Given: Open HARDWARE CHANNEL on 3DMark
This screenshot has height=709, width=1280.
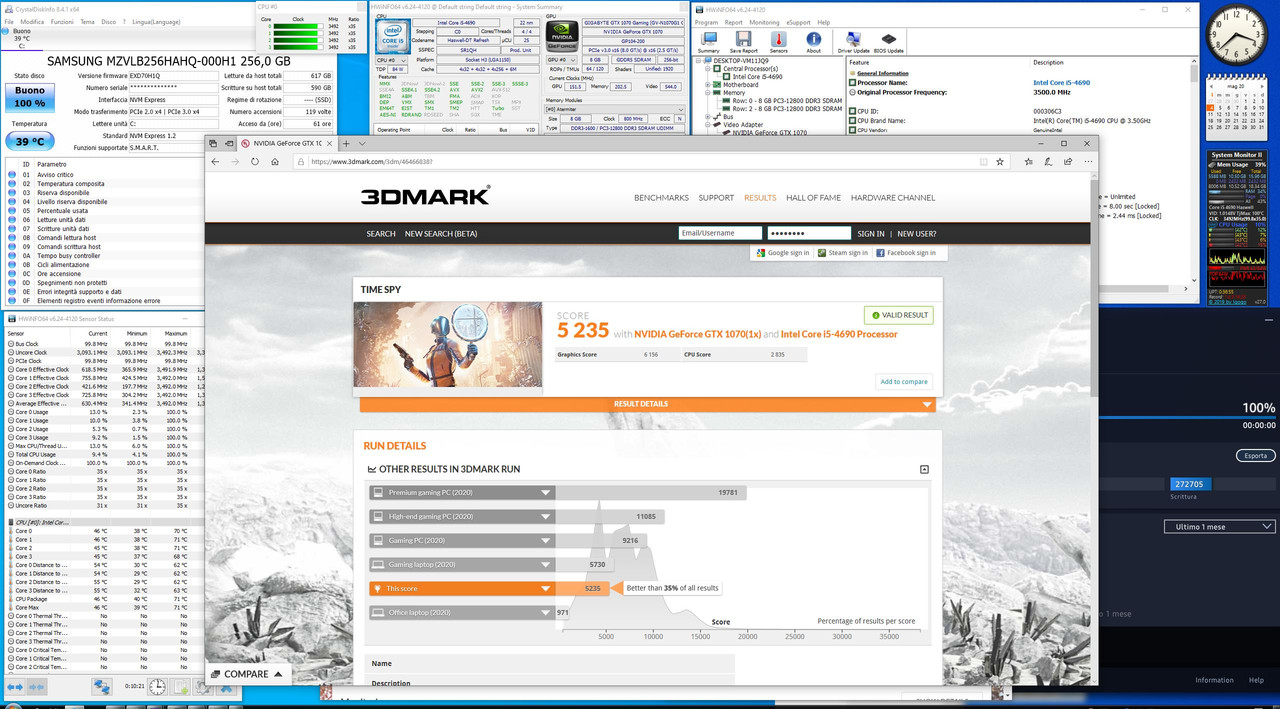Looking at the screenshot, I should 893,198.
